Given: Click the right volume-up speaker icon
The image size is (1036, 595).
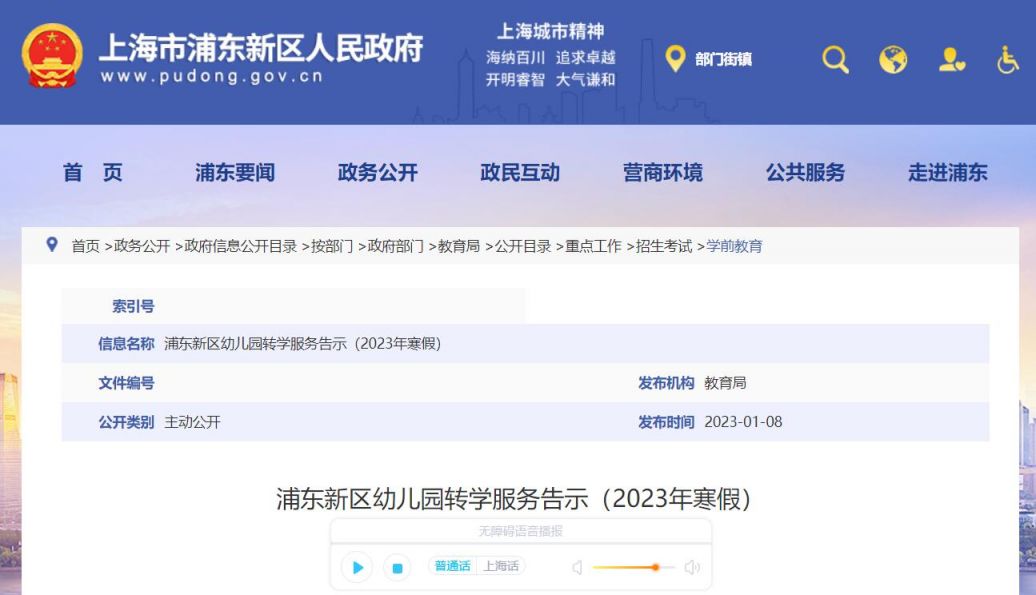Looking at the screenshot, I should tap(691, 566).
